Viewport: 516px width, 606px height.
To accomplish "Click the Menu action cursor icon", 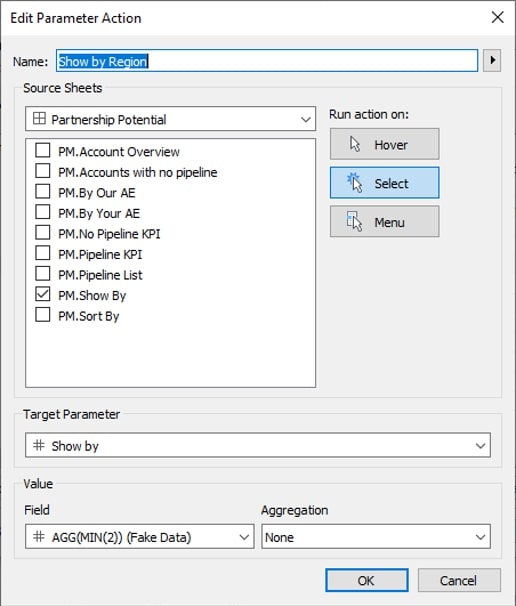I will click(354, 221).
